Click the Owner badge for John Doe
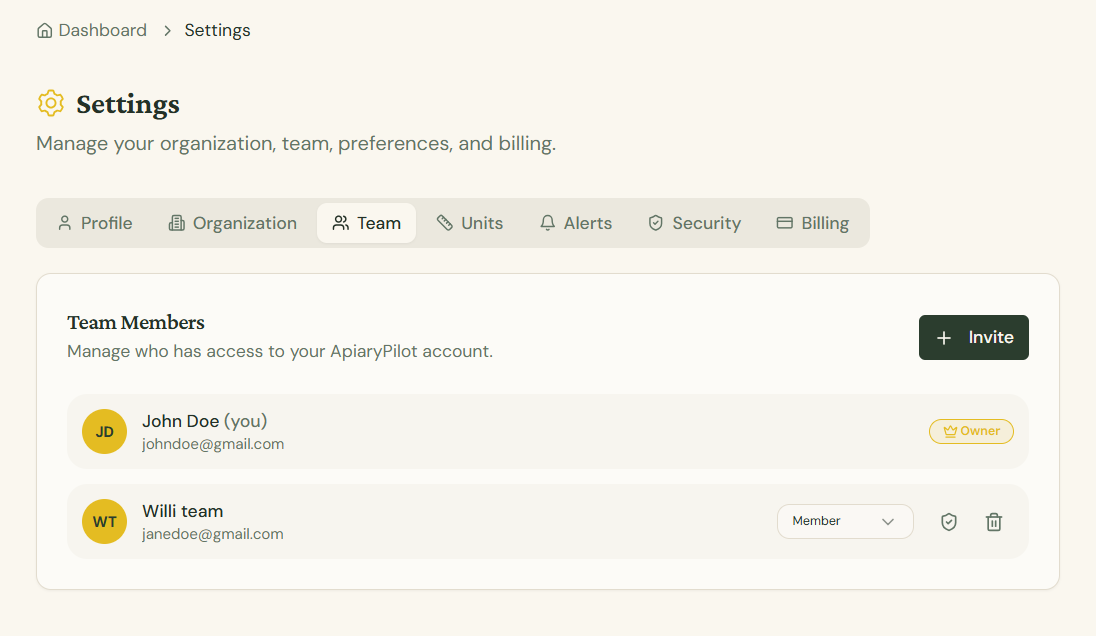This screenshot has width=1096, height=636. point(972,431)
